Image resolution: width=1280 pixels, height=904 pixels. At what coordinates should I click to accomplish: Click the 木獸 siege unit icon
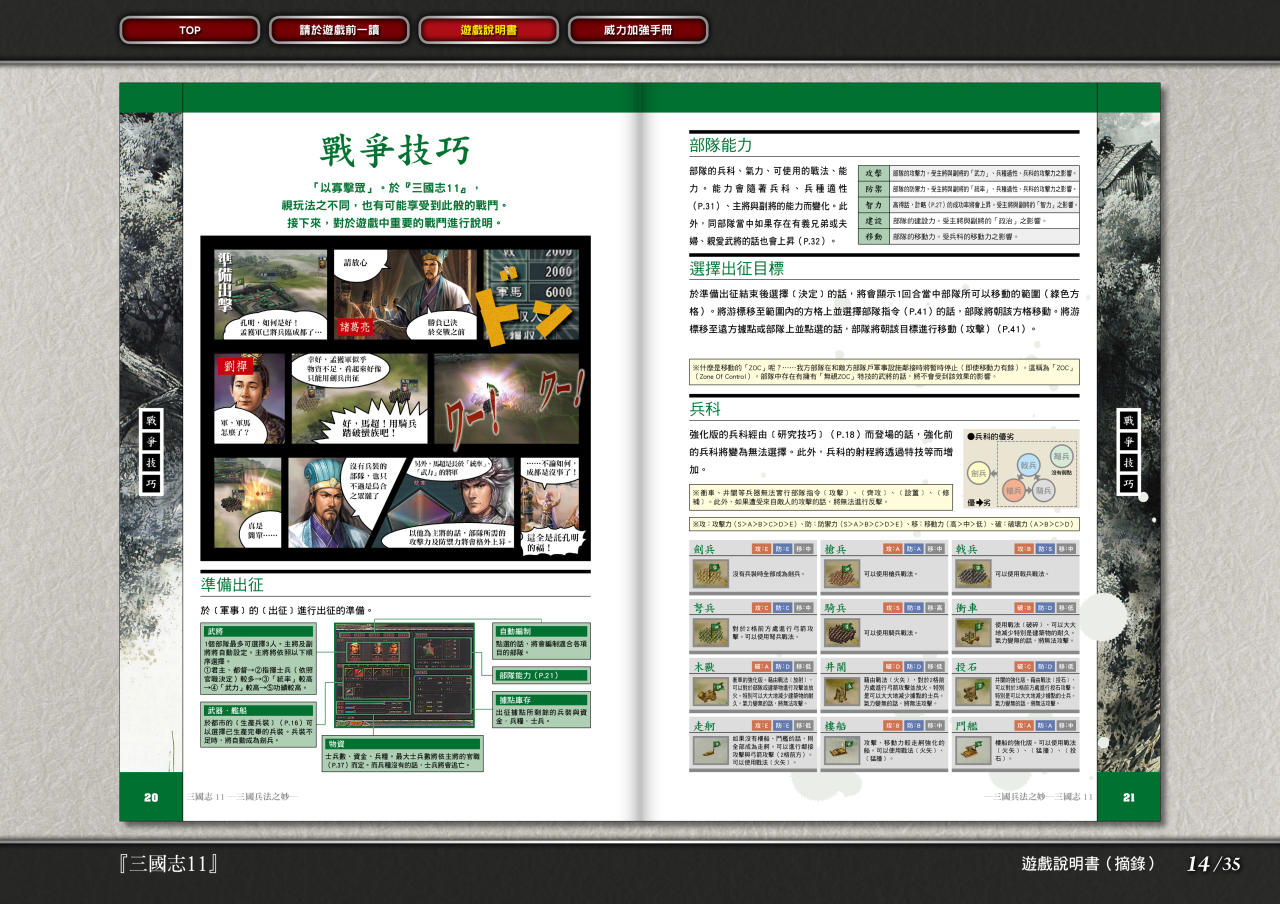tap(709, 691)
